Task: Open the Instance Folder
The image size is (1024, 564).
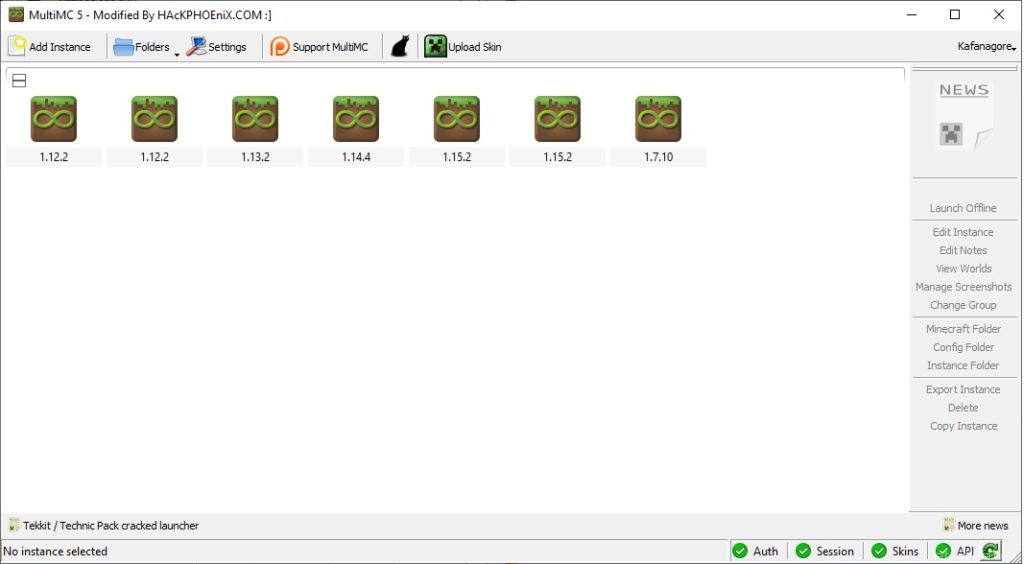Action: pos(963,366)
